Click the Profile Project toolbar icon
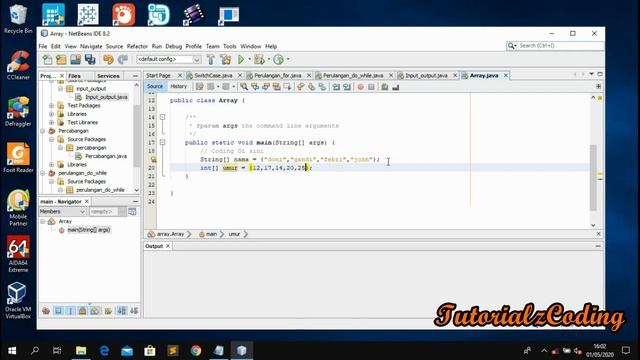The image size is (640, 360). click(x=278, y=60)
